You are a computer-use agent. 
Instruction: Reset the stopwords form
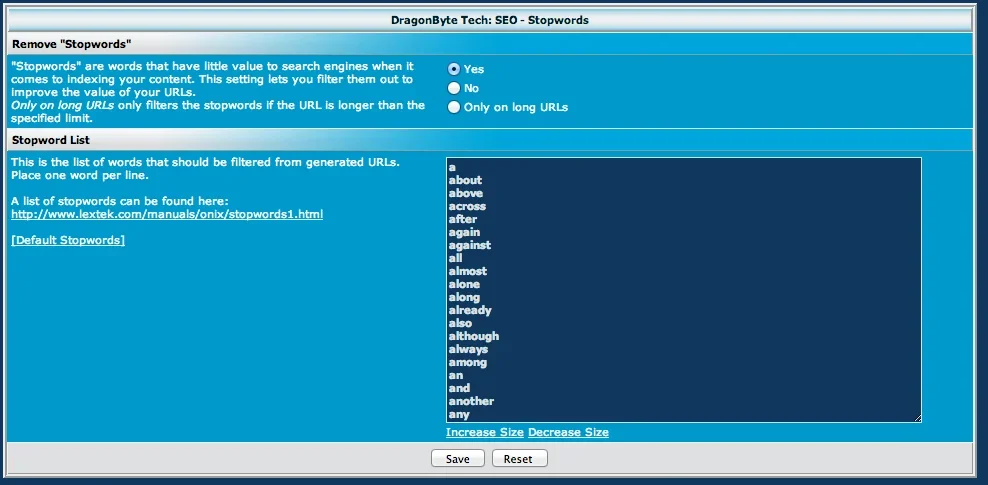pyautogui.click(x=519, y=459)
